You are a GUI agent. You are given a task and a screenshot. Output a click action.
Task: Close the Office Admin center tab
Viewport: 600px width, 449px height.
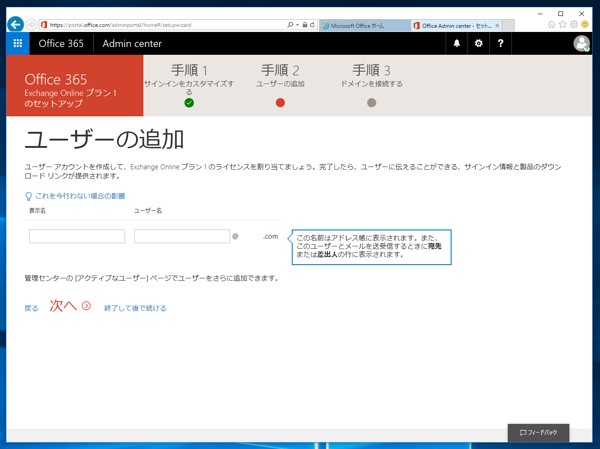[x=497, y=26]
